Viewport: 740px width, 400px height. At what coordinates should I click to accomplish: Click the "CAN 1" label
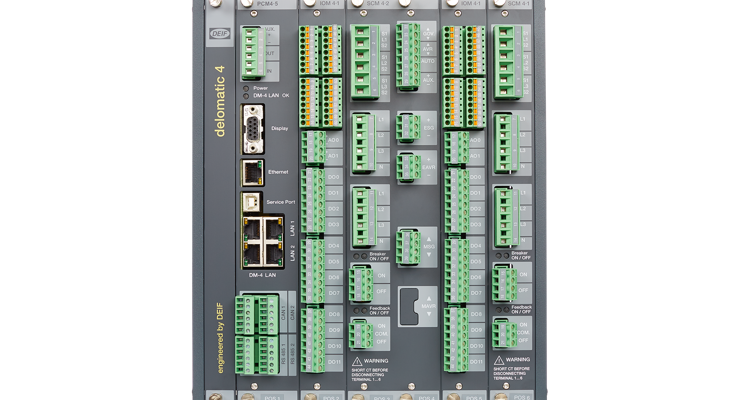284,313
